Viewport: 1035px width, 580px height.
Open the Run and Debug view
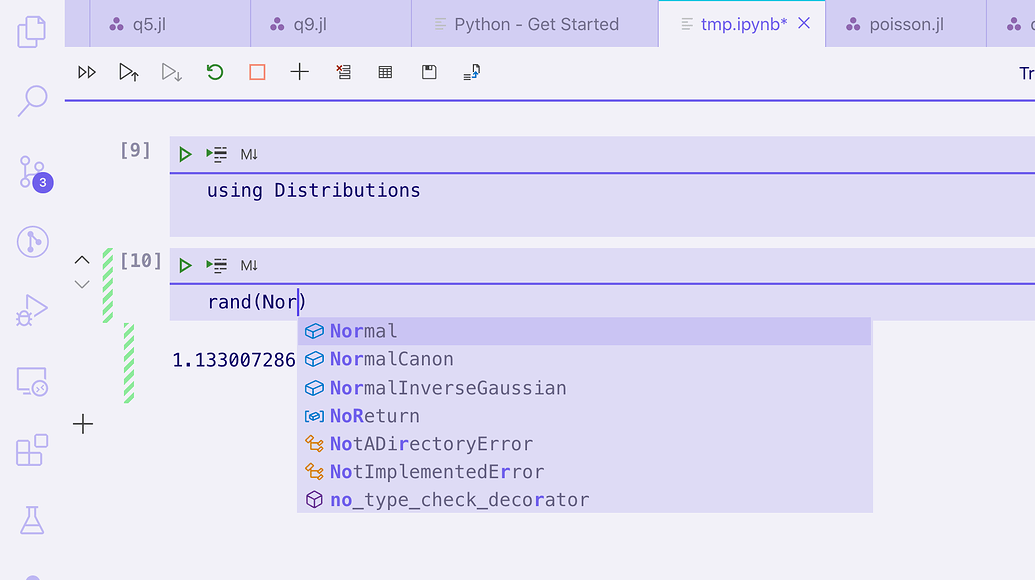click(32, 310)
